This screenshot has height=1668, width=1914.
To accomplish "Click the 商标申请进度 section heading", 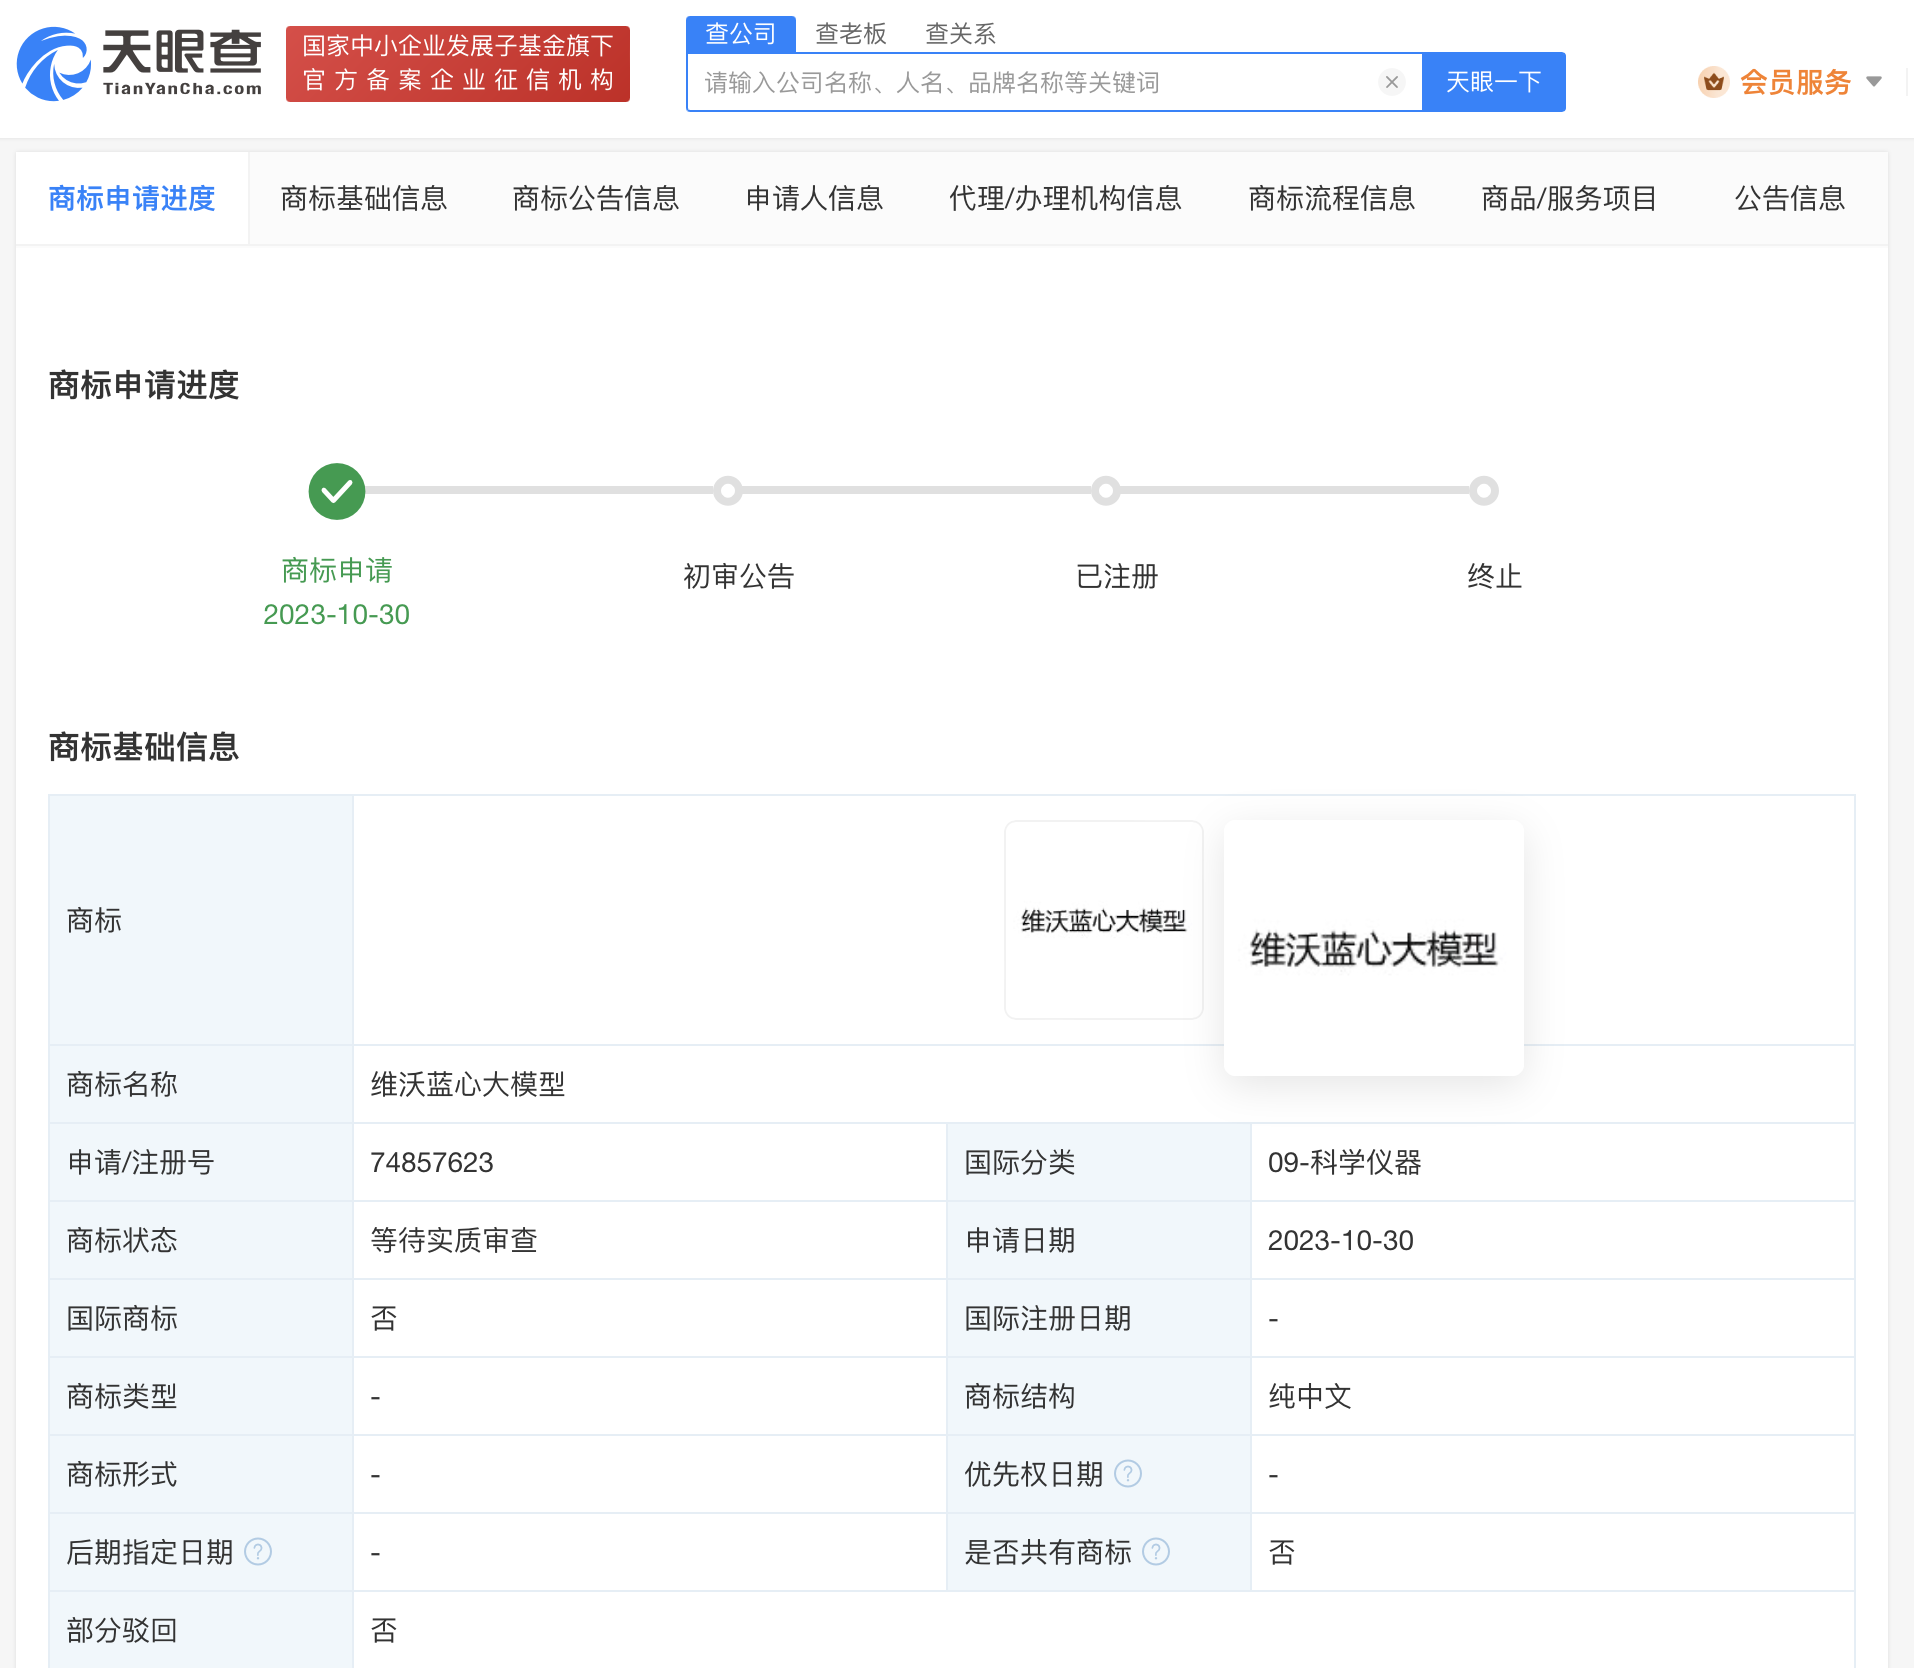I will tap(144, 385).
